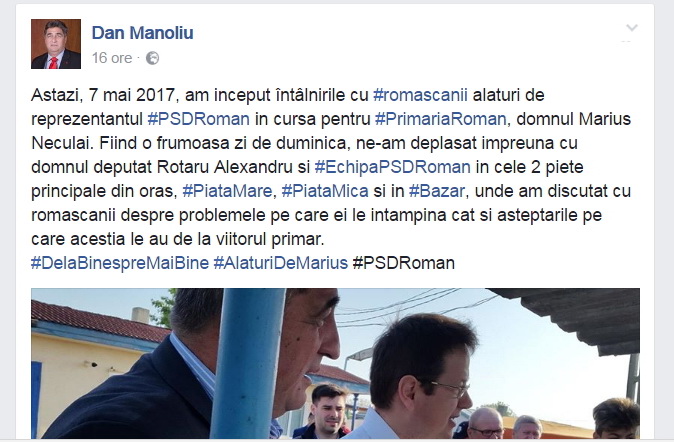Open the #Bazar hashtag

(x=437, y=191)
